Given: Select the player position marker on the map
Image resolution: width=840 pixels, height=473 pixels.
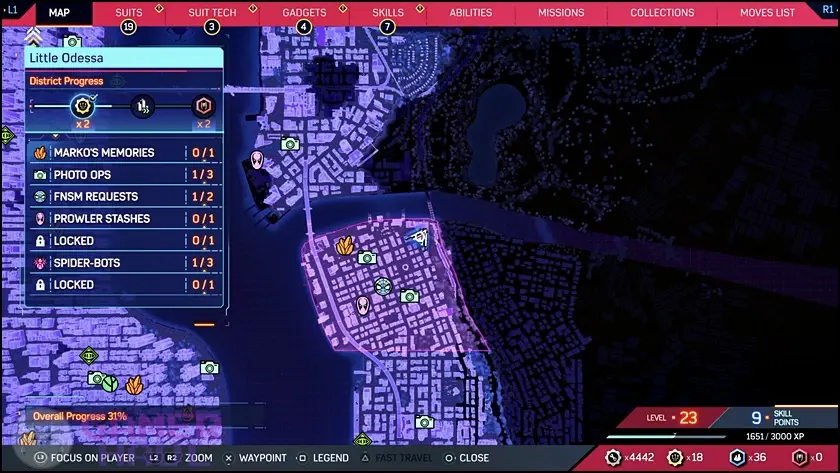Looking at the screenshot, I should pyautogui.click(x=419, y=237).
